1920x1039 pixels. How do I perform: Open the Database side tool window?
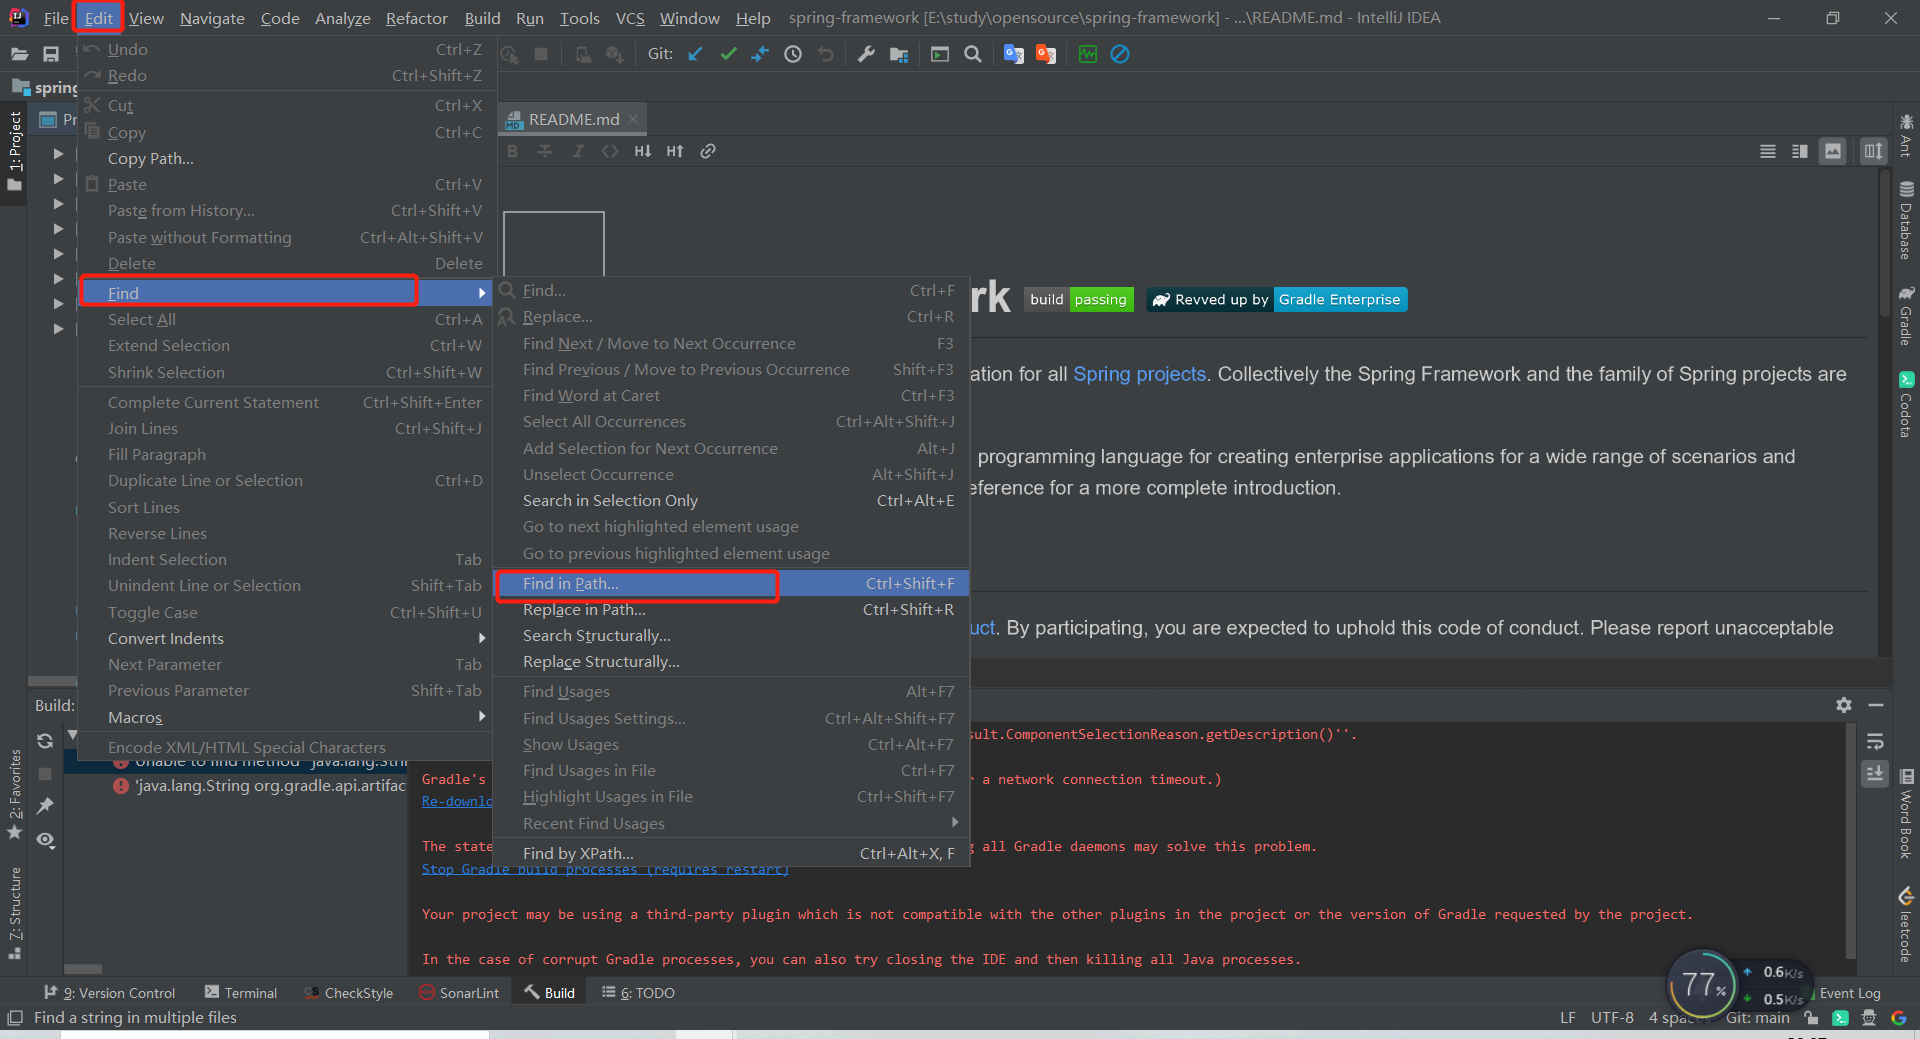(x=1906, y=222)
